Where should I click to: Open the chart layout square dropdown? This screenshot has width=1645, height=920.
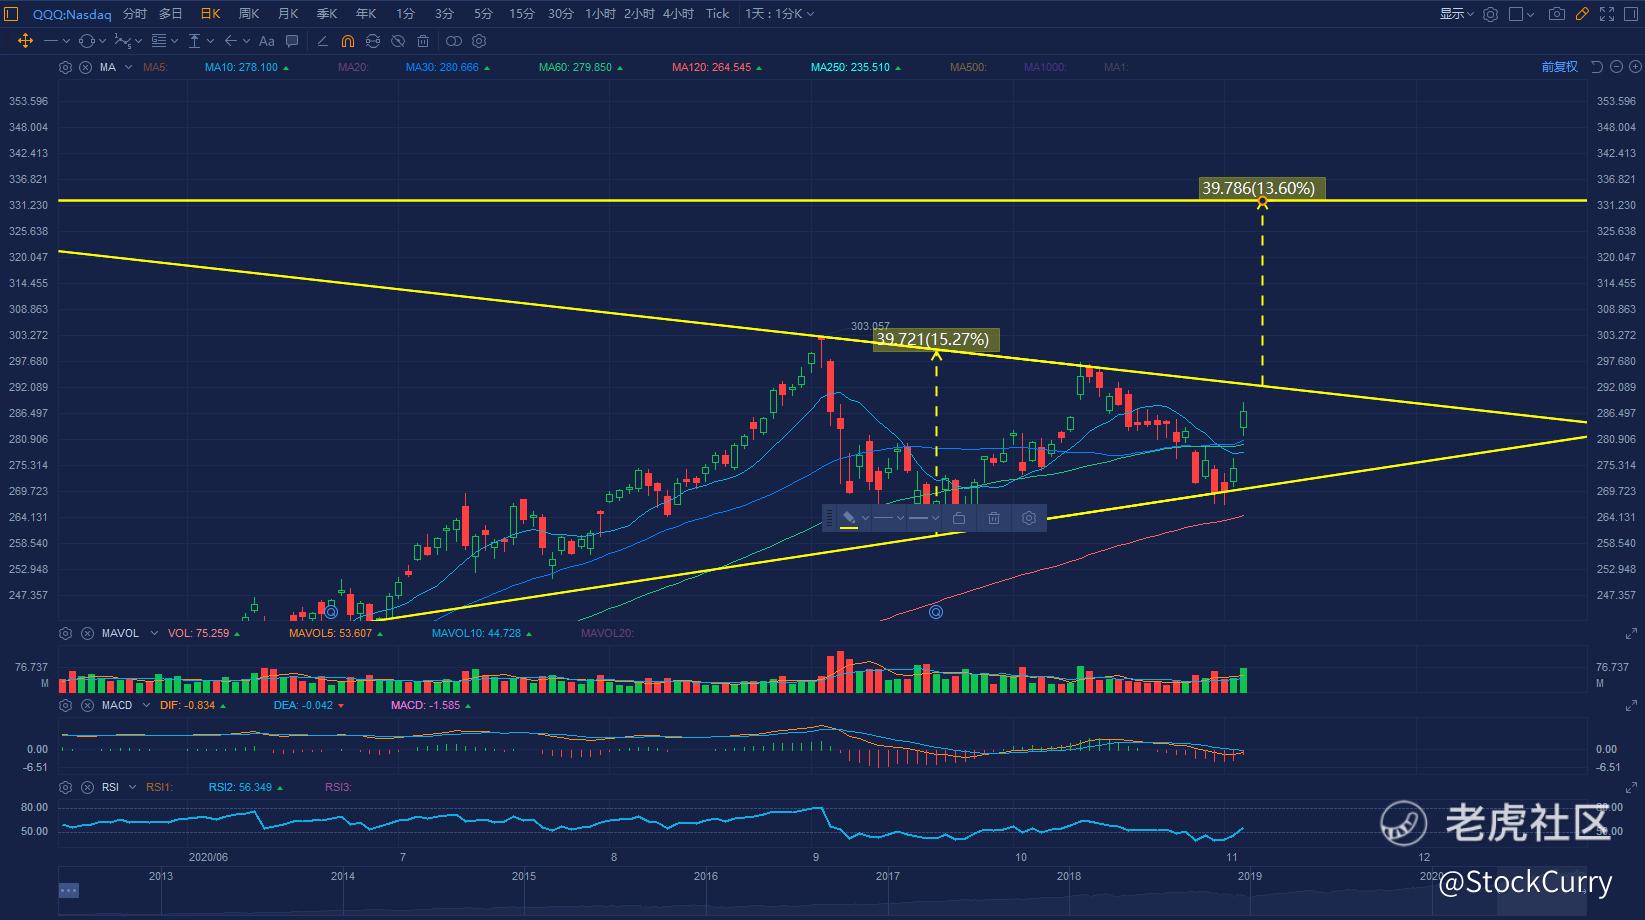(x=1521, y=14)
